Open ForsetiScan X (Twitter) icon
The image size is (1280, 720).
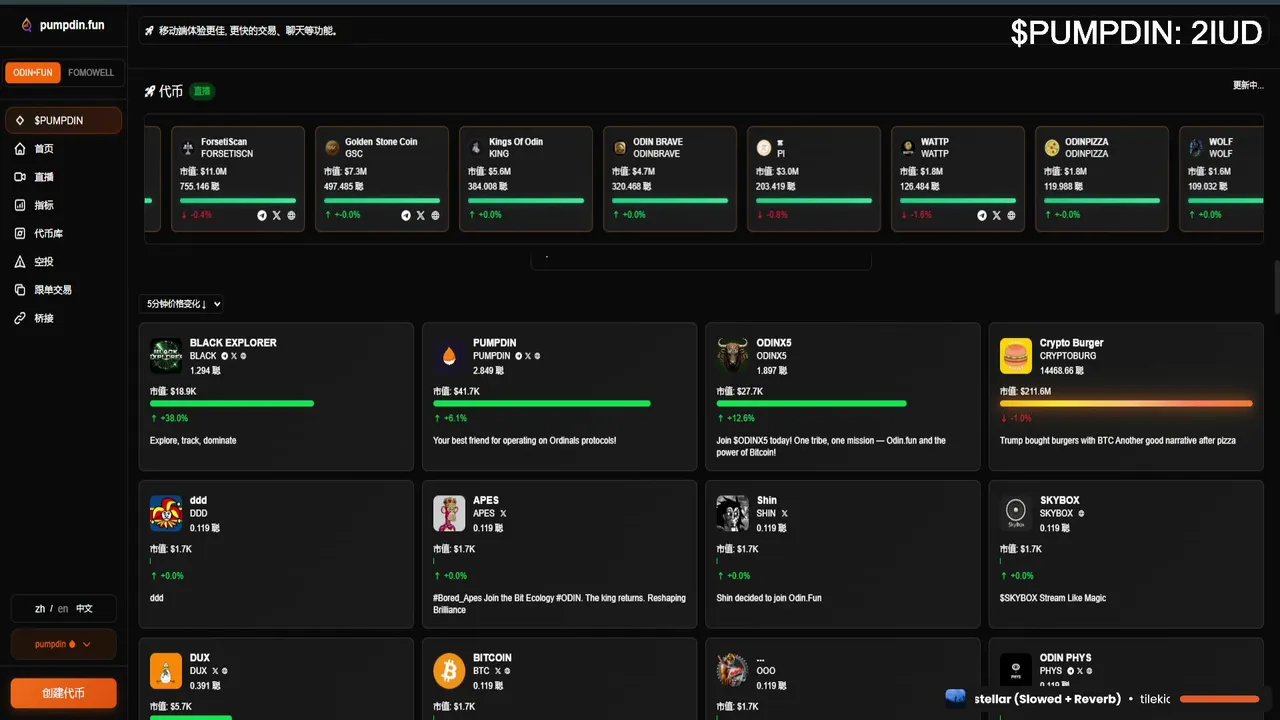tap(277, 215)
